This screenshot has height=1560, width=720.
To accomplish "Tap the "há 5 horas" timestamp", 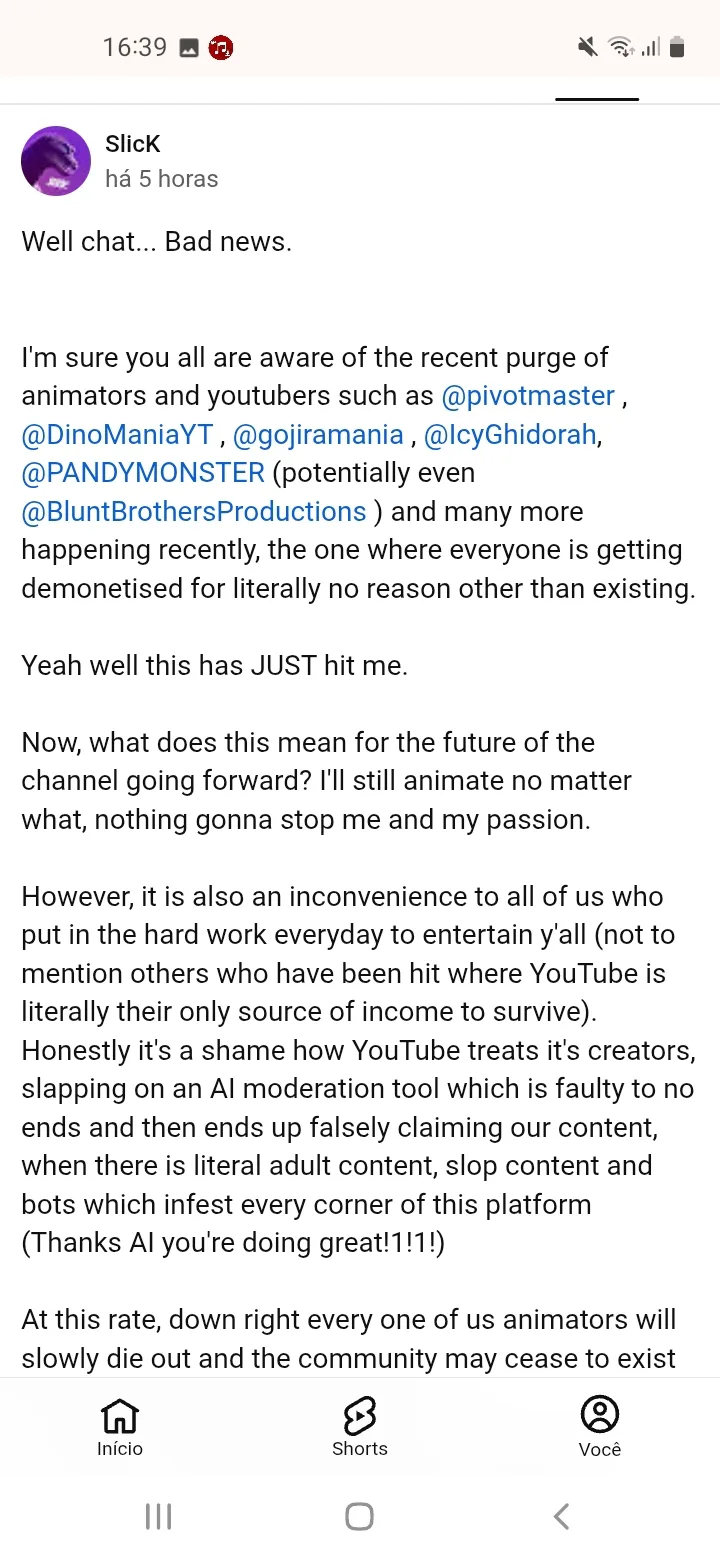I will click(x=161, y=179).
